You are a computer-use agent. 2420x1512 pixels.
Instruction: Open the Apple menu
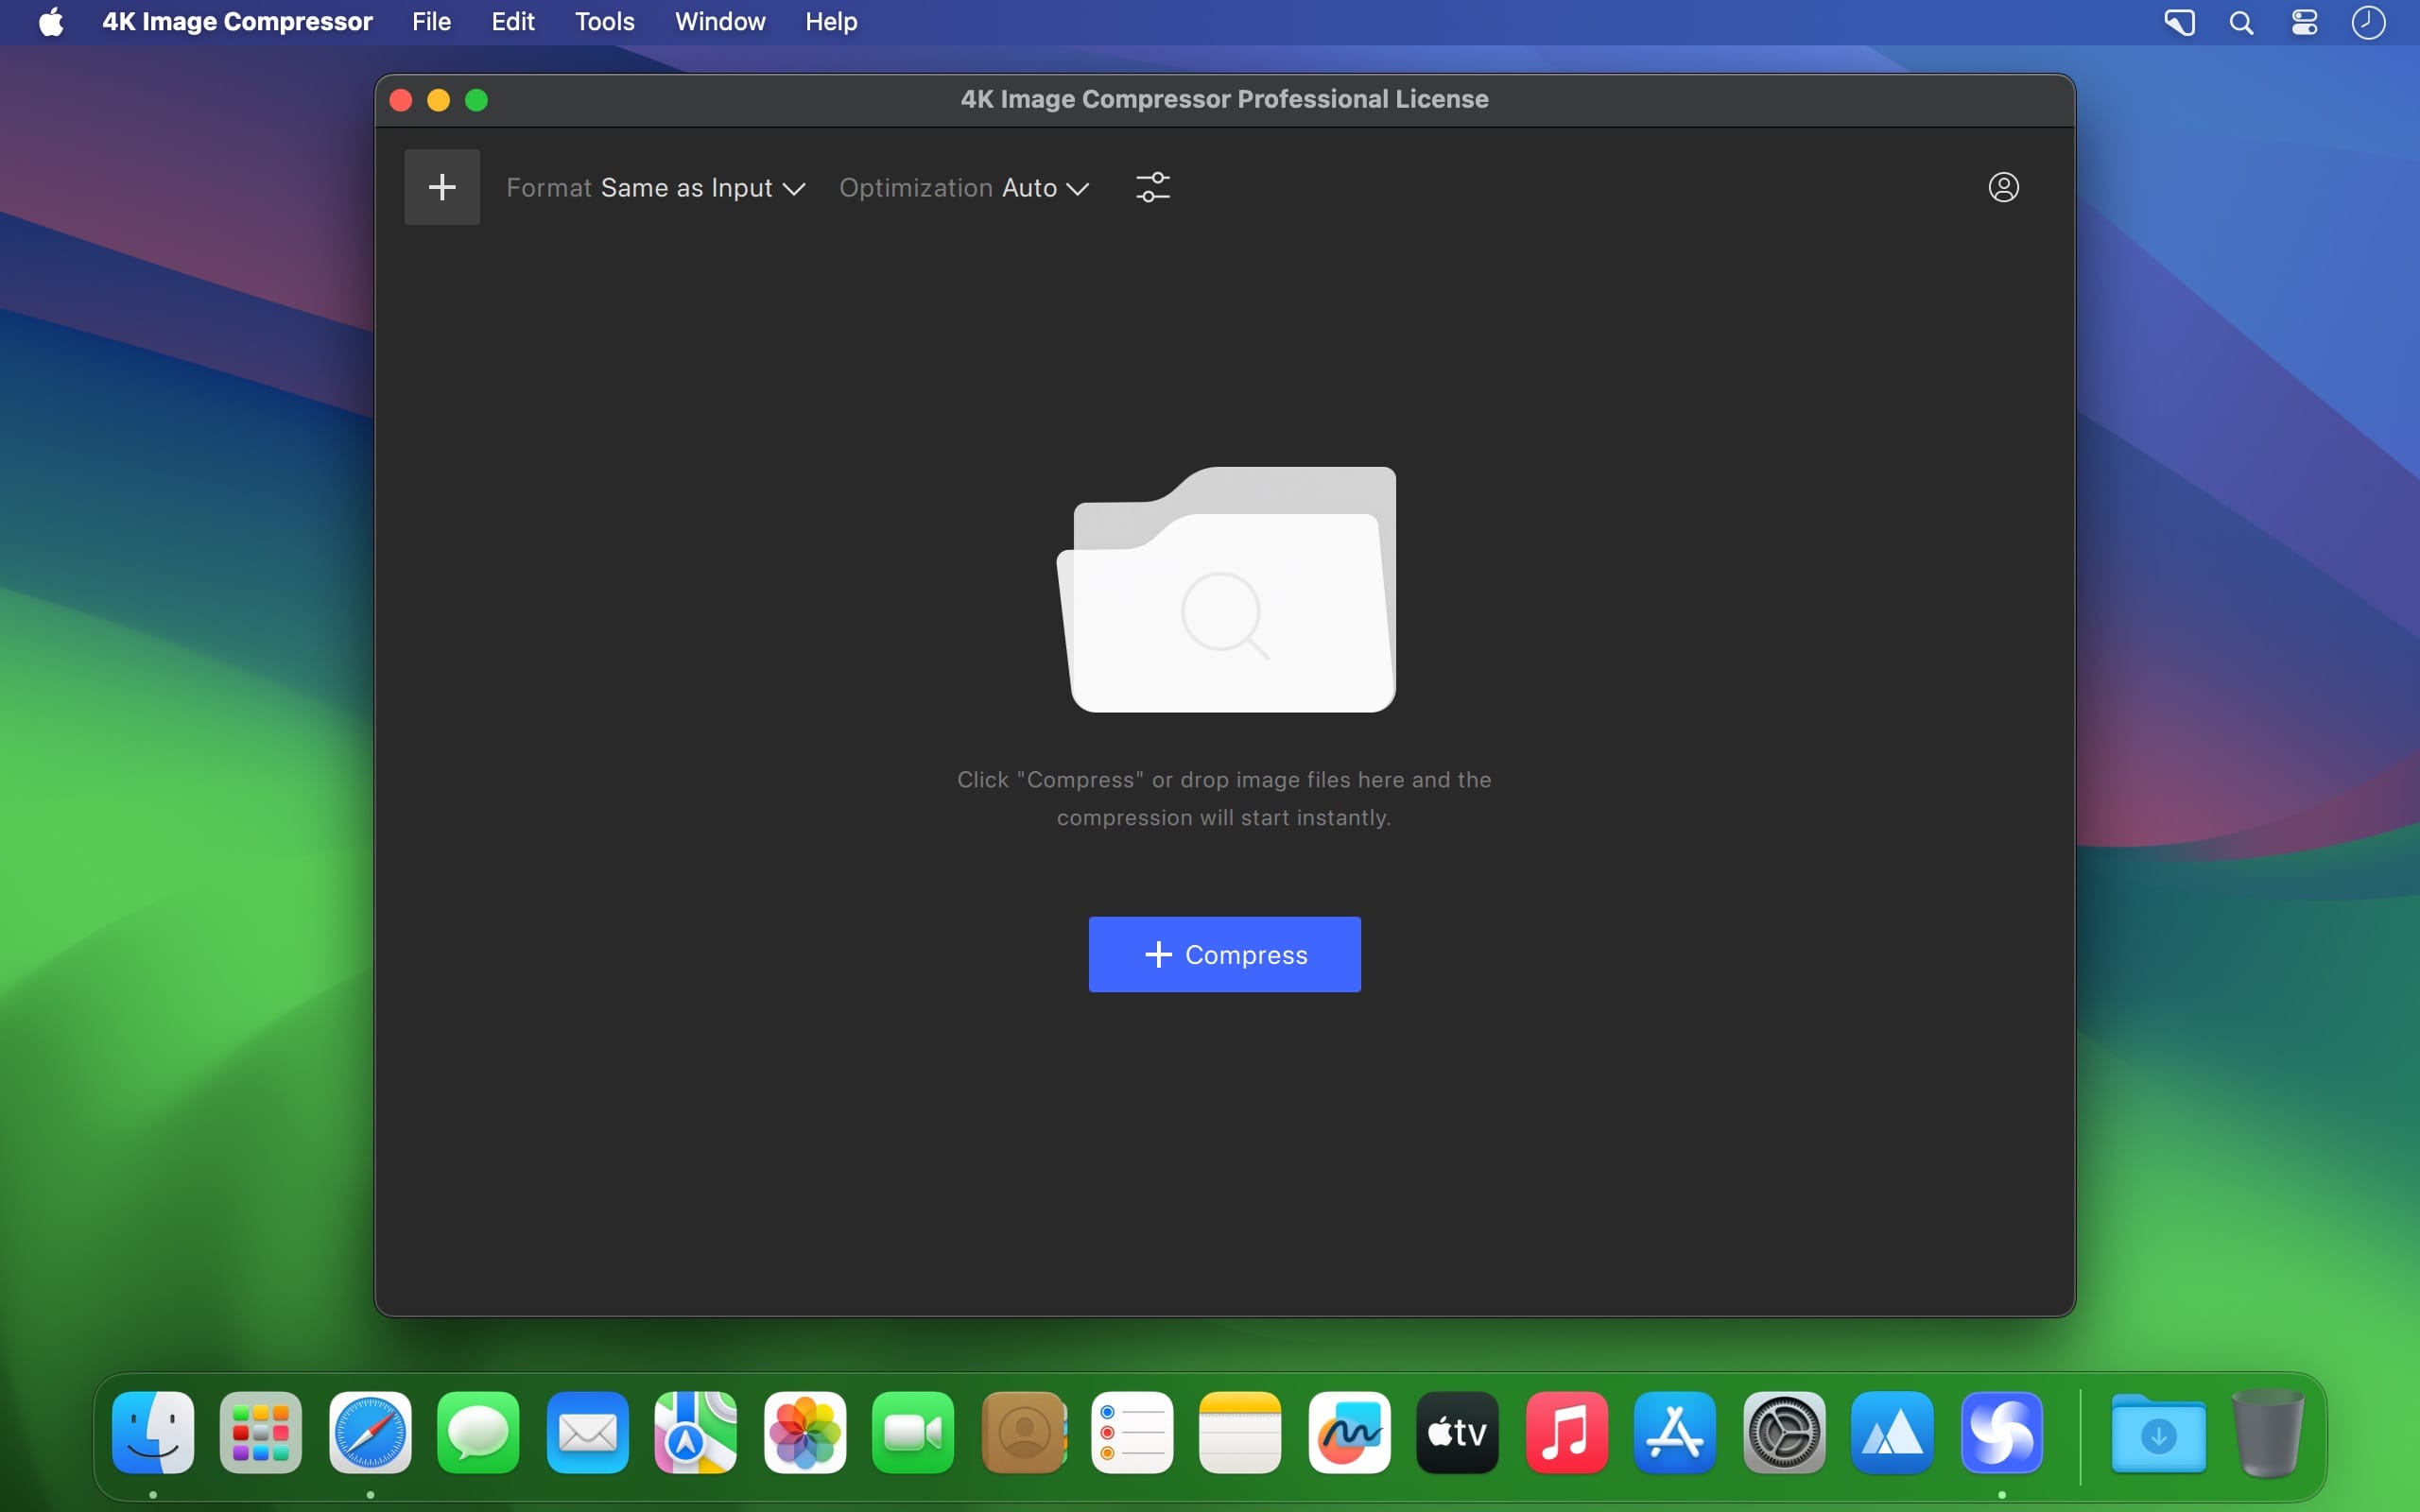51,22
